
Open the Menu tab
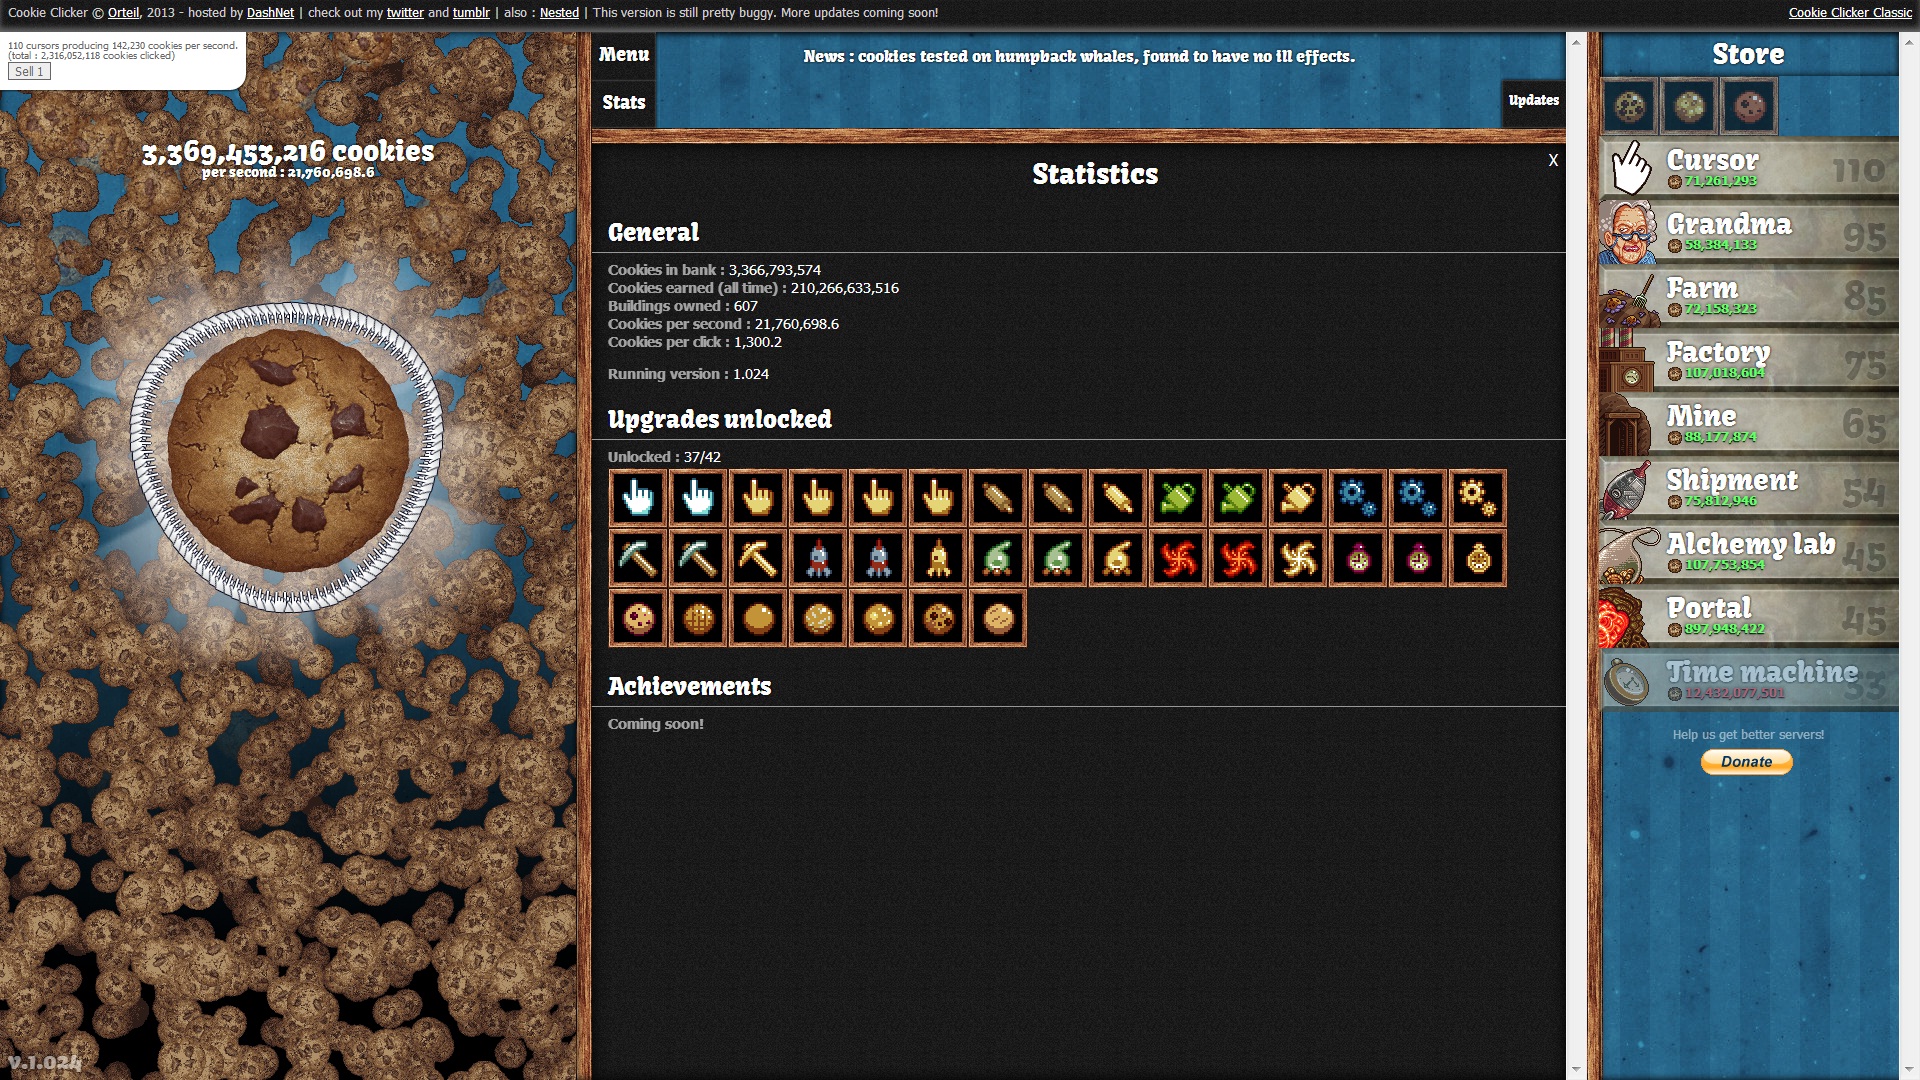624,55
